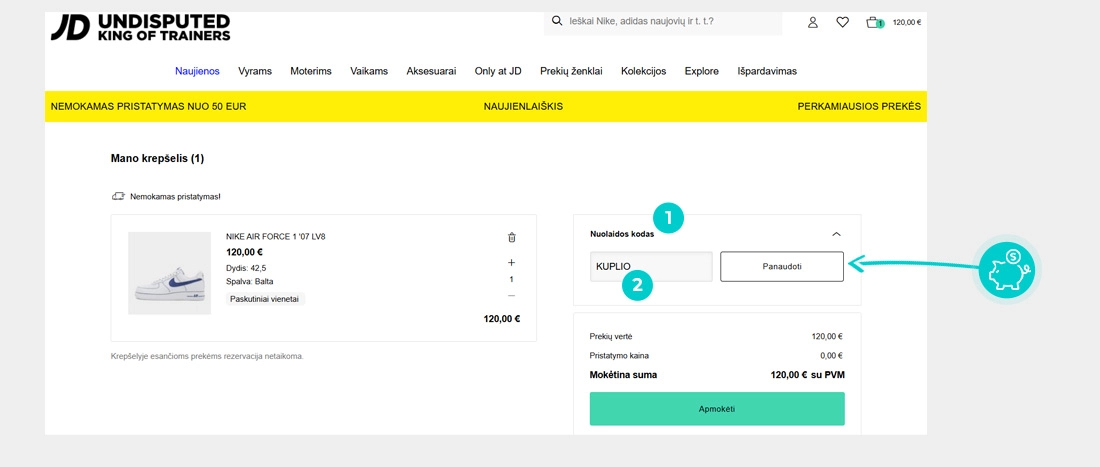
Task: Select the Prekių ženklai menu
Action: tap(571, 71)
